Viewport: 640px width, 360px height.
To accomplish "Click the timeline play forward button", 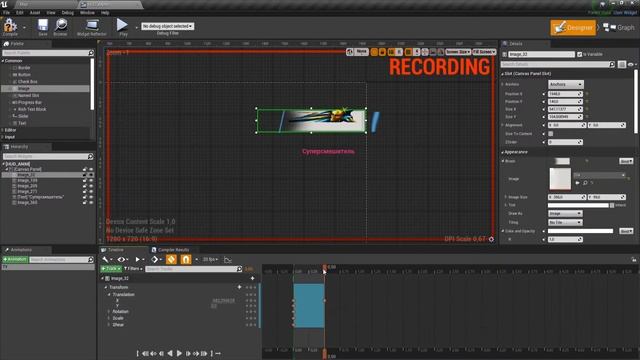I will click(x=179, y=353).
